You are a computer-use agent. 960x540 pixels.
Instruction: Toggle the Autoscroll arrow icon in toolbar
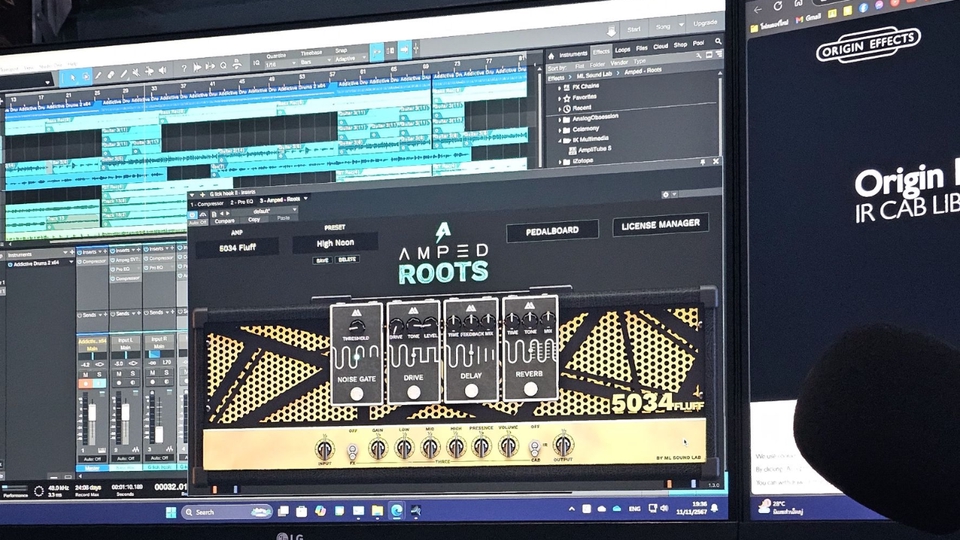pos(405,49)
